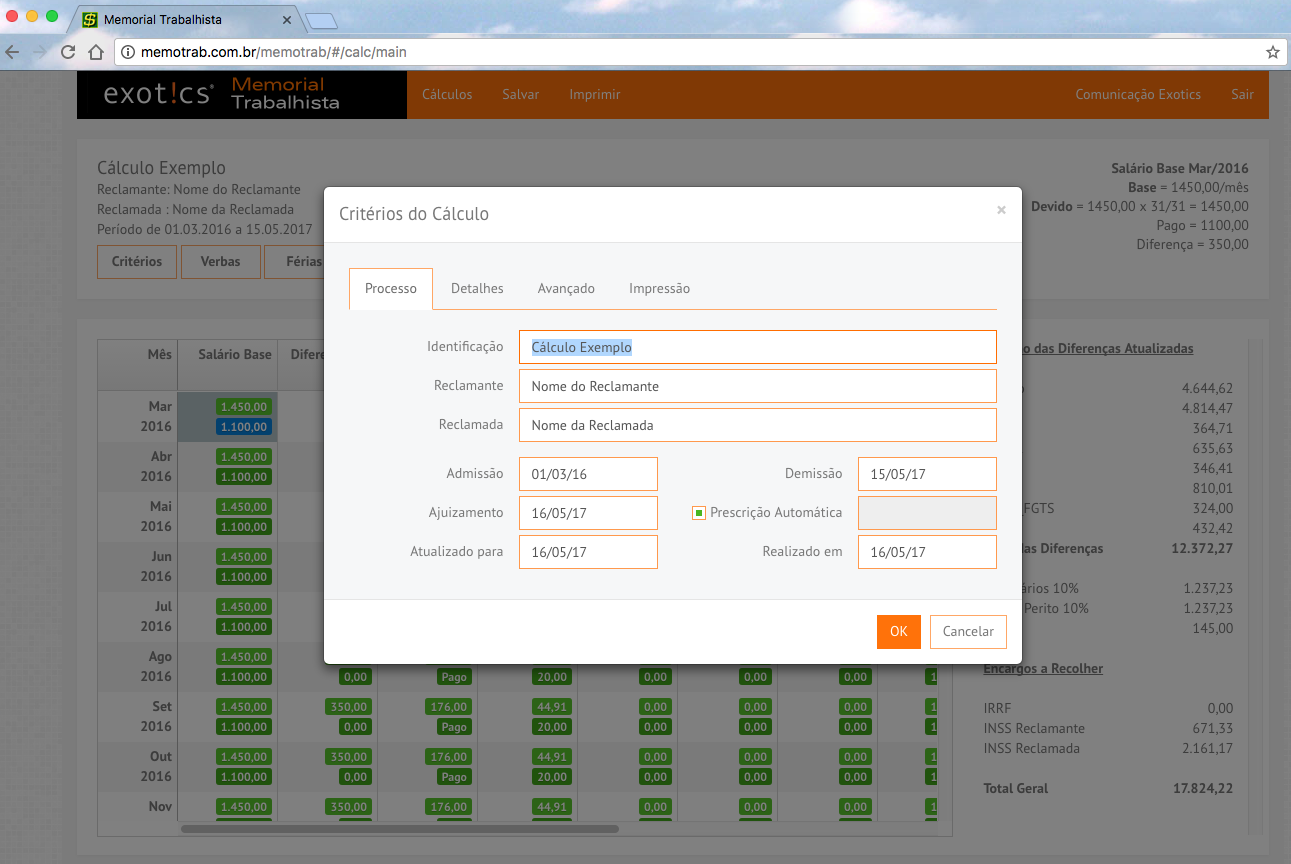Click the browser reload icon
Image resolution: width=1291 pixels, height=864 pixels.
[68, 52]
